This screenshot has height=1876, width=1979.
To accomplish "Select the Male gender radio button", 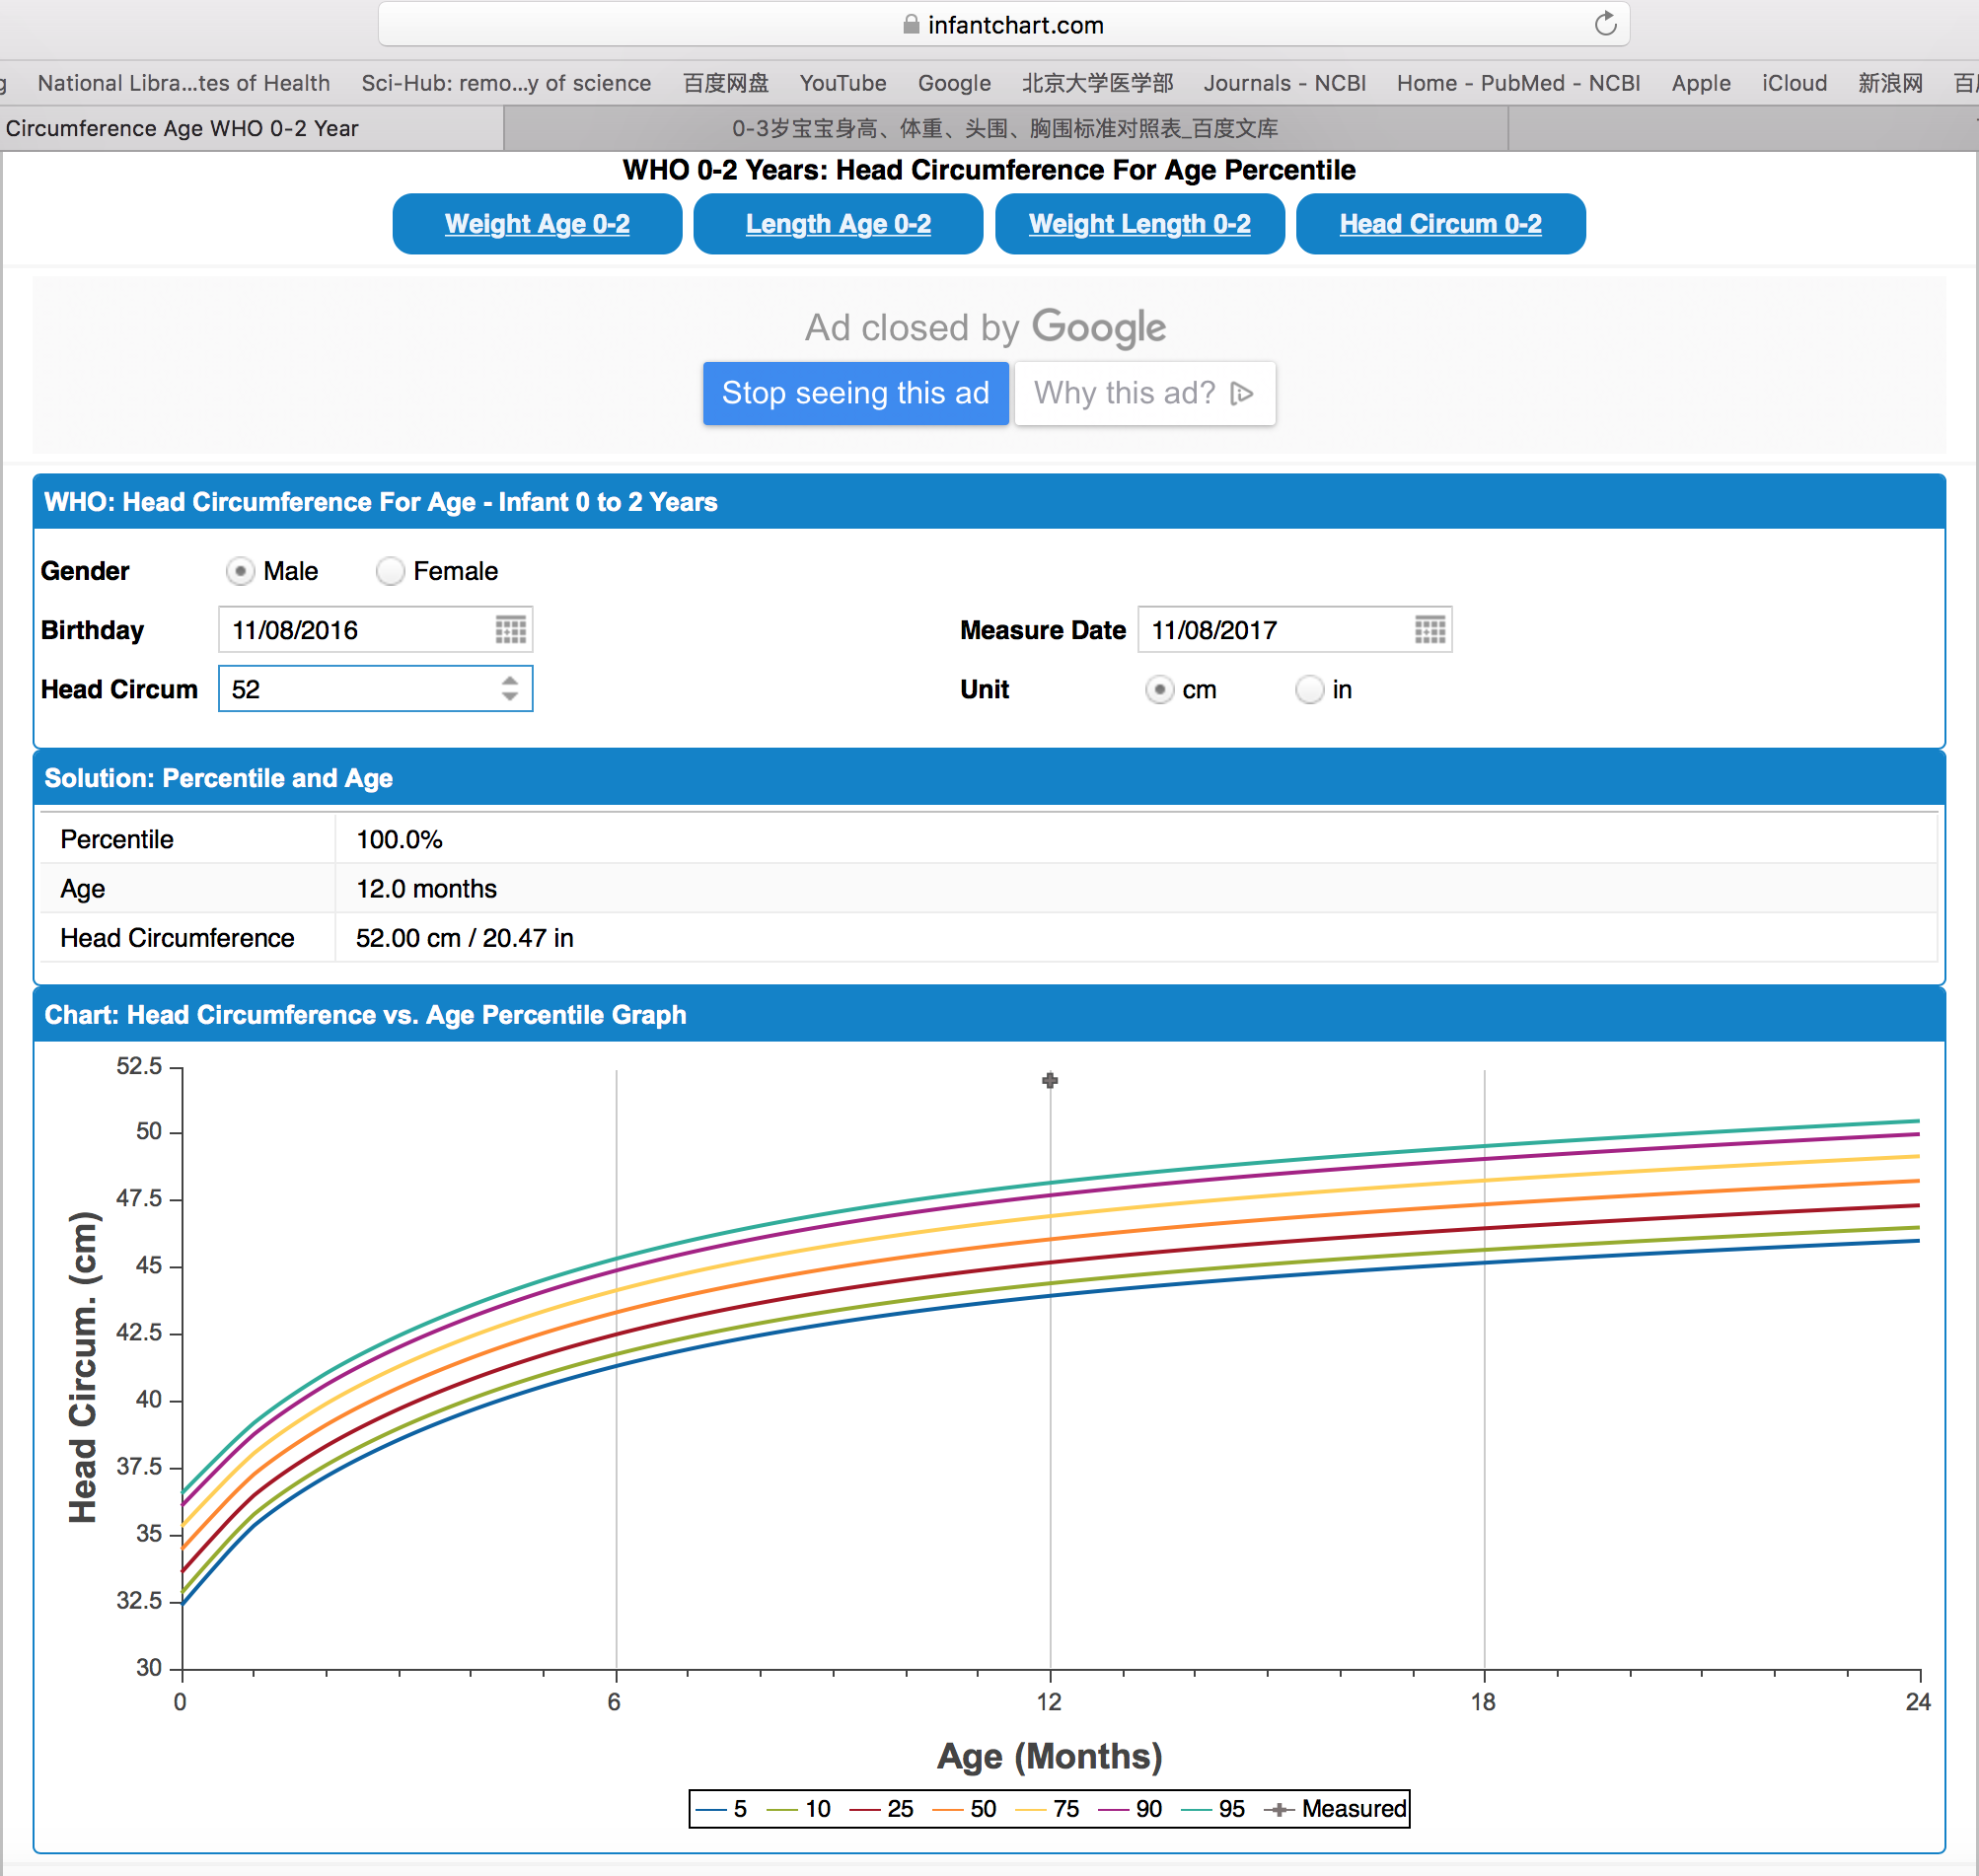I will point(240,571).
